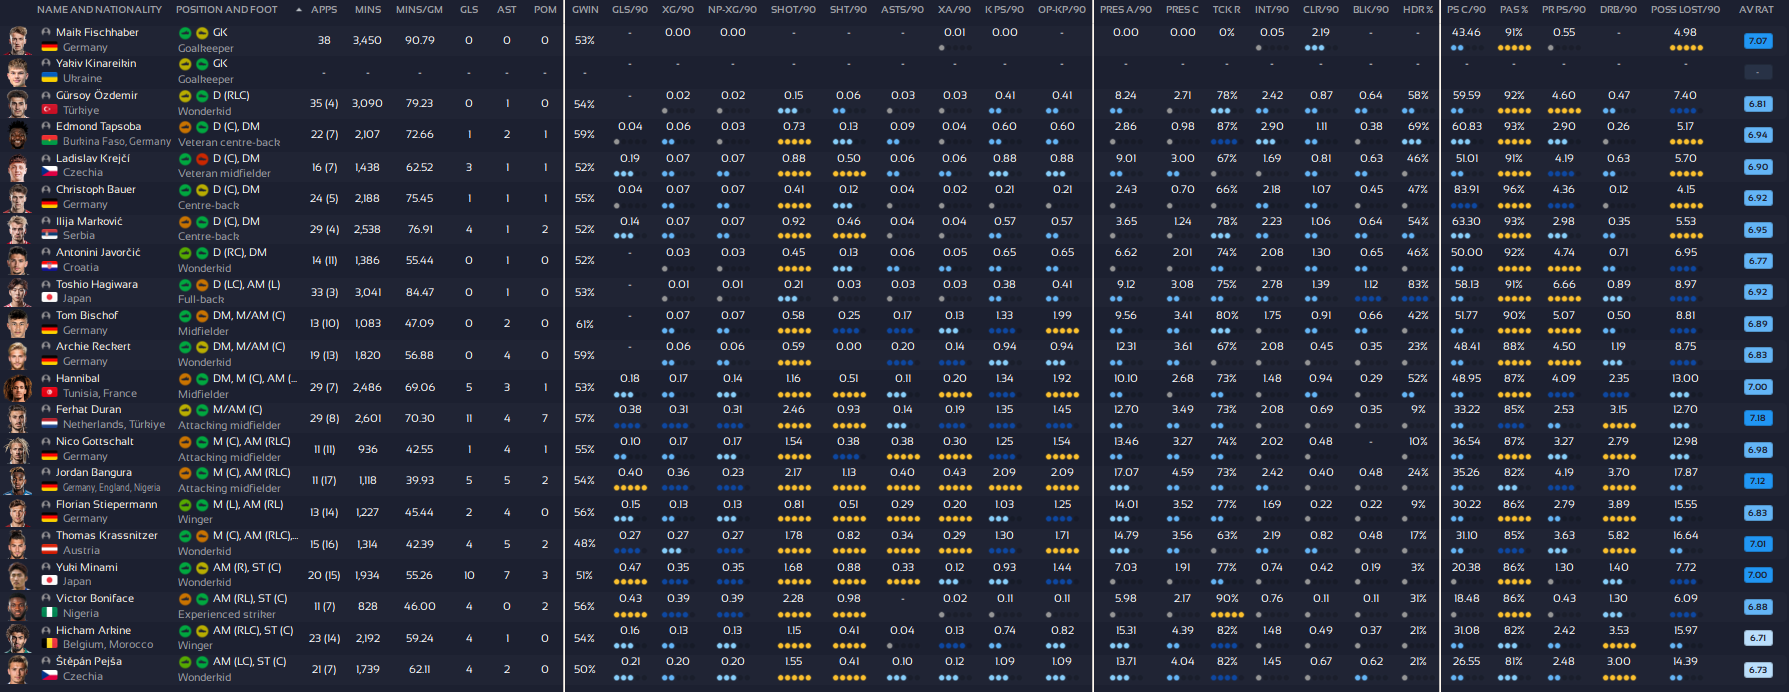Sort by Position and Foot column header
1789x692 pixels.
[x=227, y=10]
